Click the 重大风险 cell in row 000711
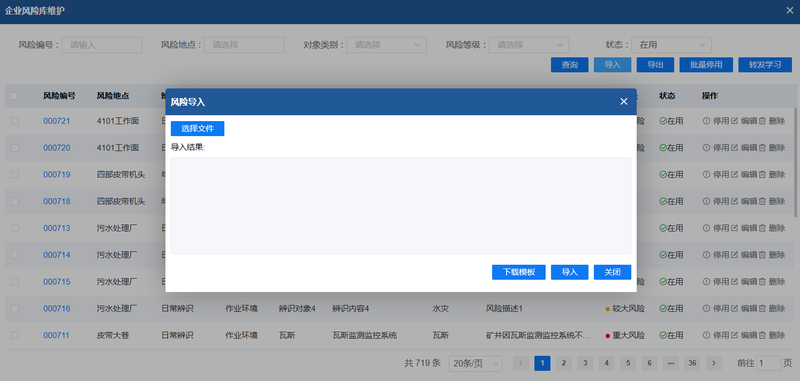Screen dimensions: 800x381 point(625,335)
